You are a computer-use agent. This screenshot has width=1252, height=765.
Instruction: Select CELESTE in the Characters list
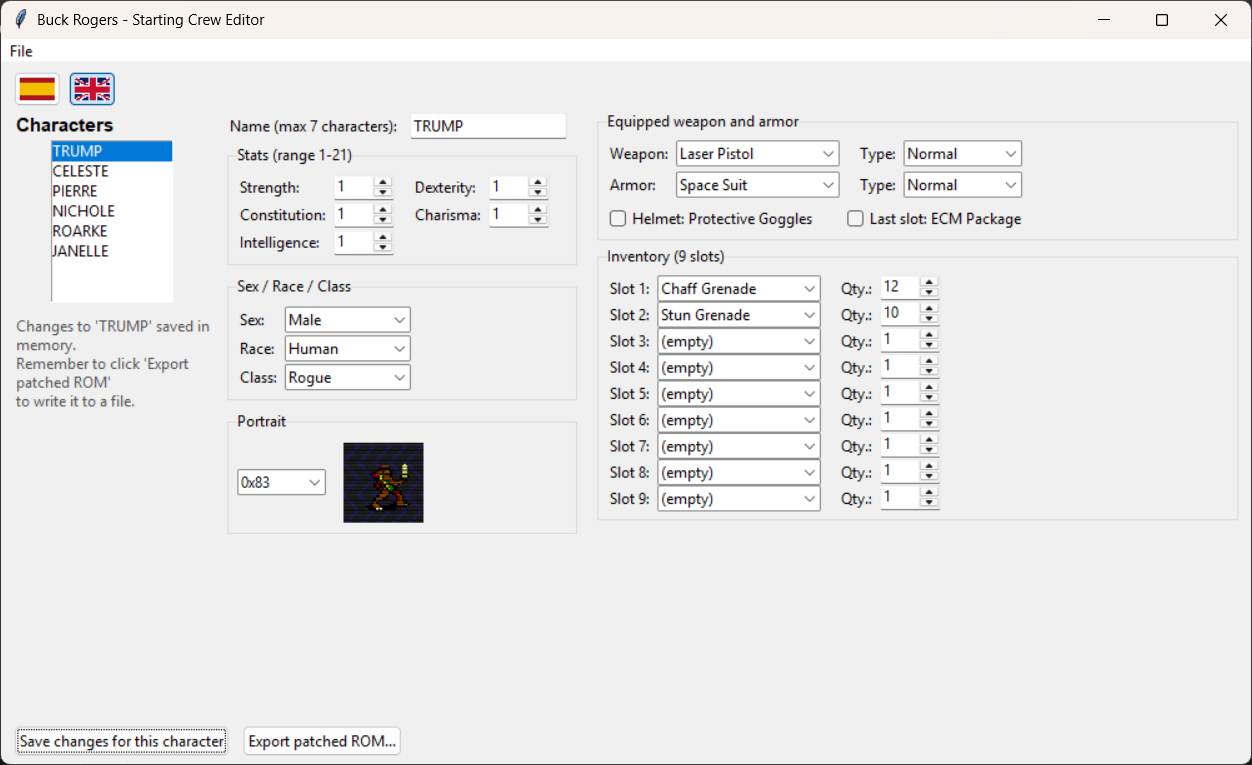coord(112,171)
